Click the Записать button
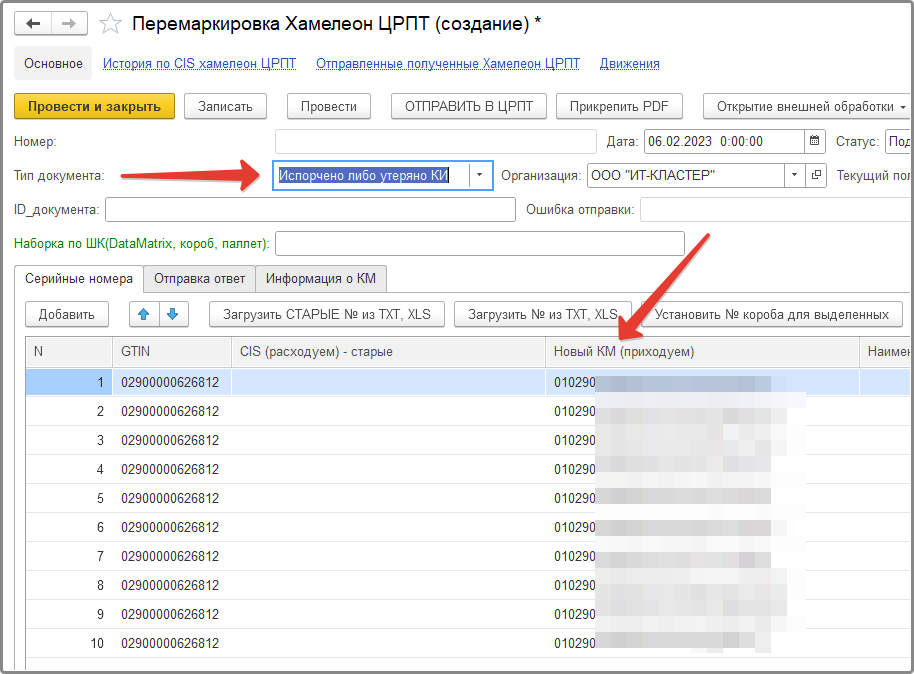The width and height of the screenshot is (914, 674). point(225,106)
